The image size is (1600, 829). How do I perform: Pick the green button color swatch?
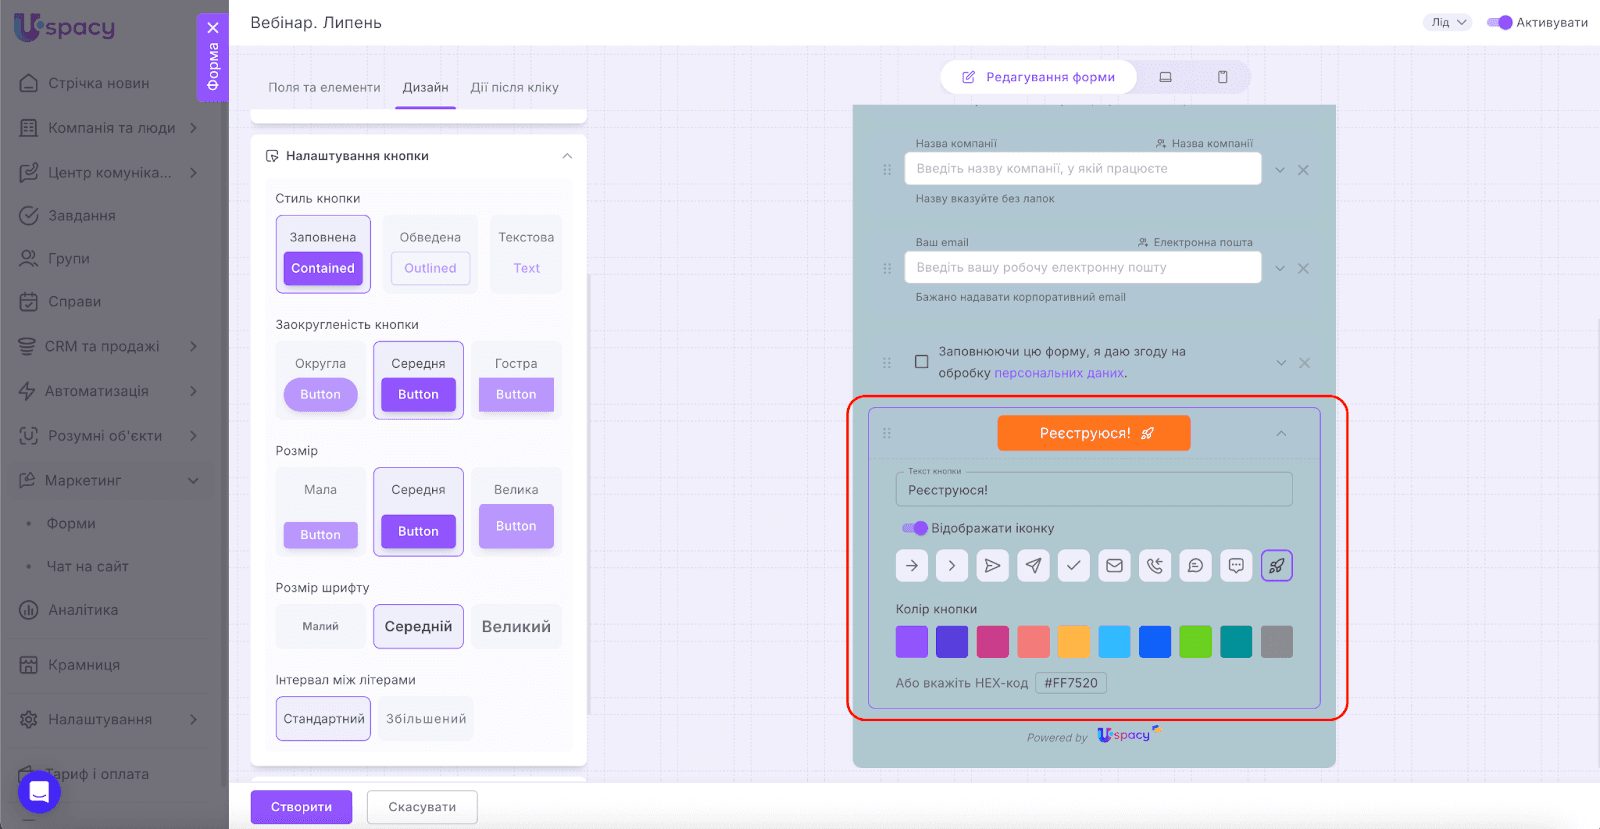coord(1195,642)
